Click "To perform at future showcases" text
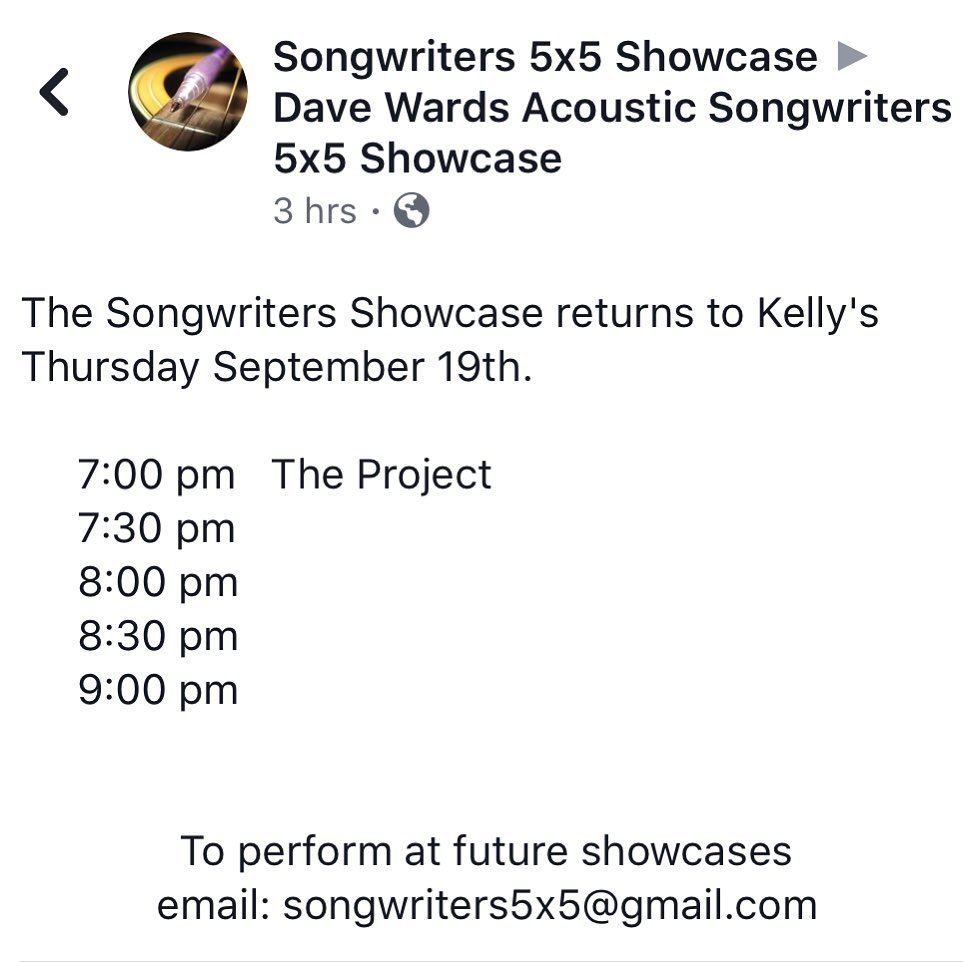 pos(486,851)
